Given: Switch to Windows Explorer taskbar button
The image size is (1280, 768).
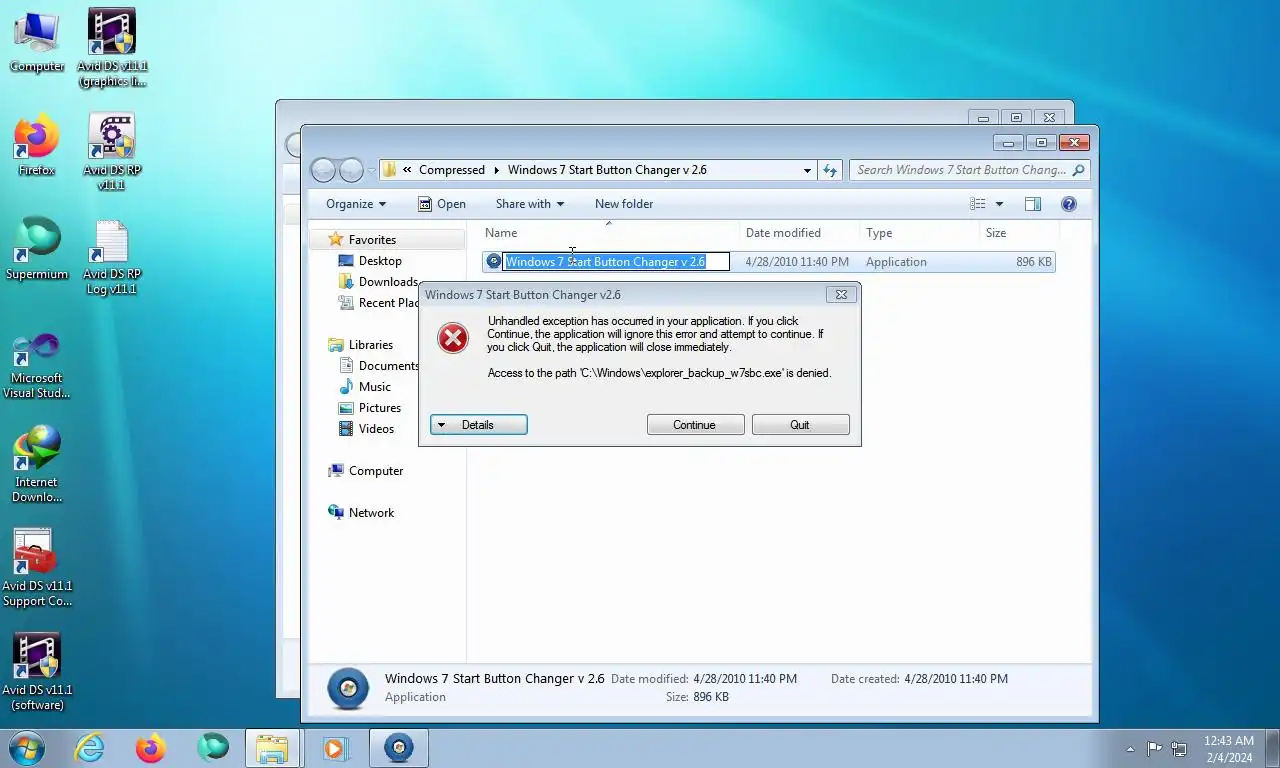Looking at the screenshot, I should click(x=272, y=747).
